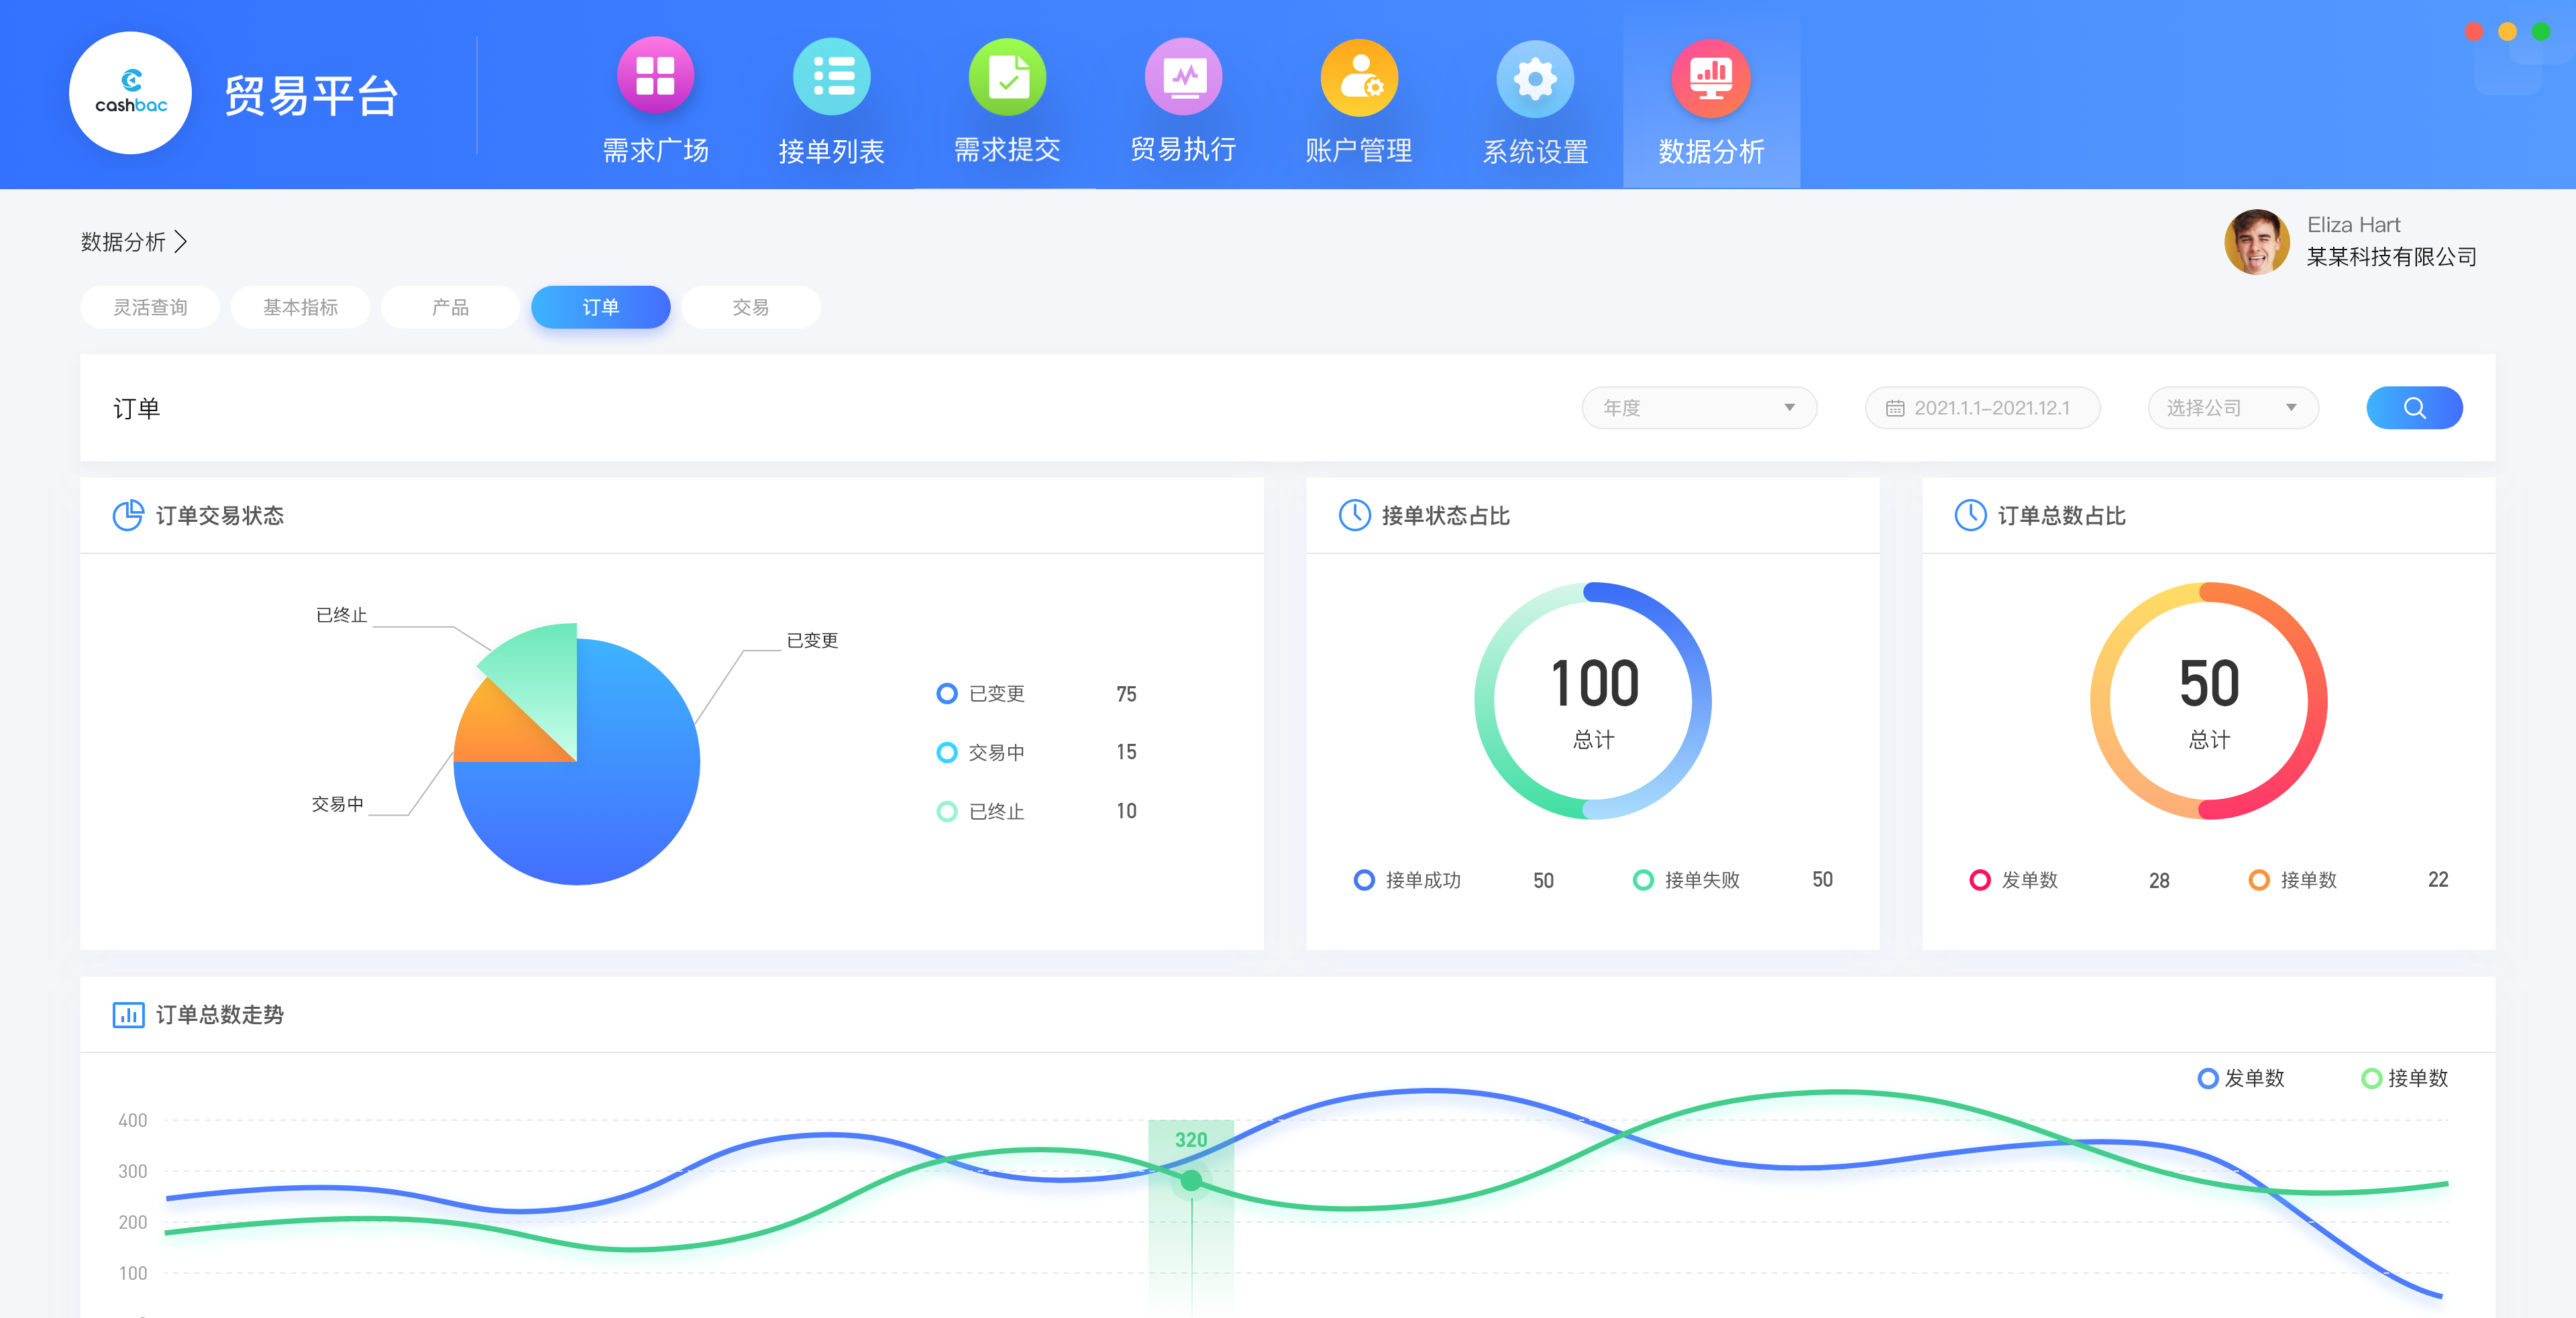This screenshot has height=1318, width=2576.
Task: Click the 贸易平台 title
Action: (x=311, y=96)
